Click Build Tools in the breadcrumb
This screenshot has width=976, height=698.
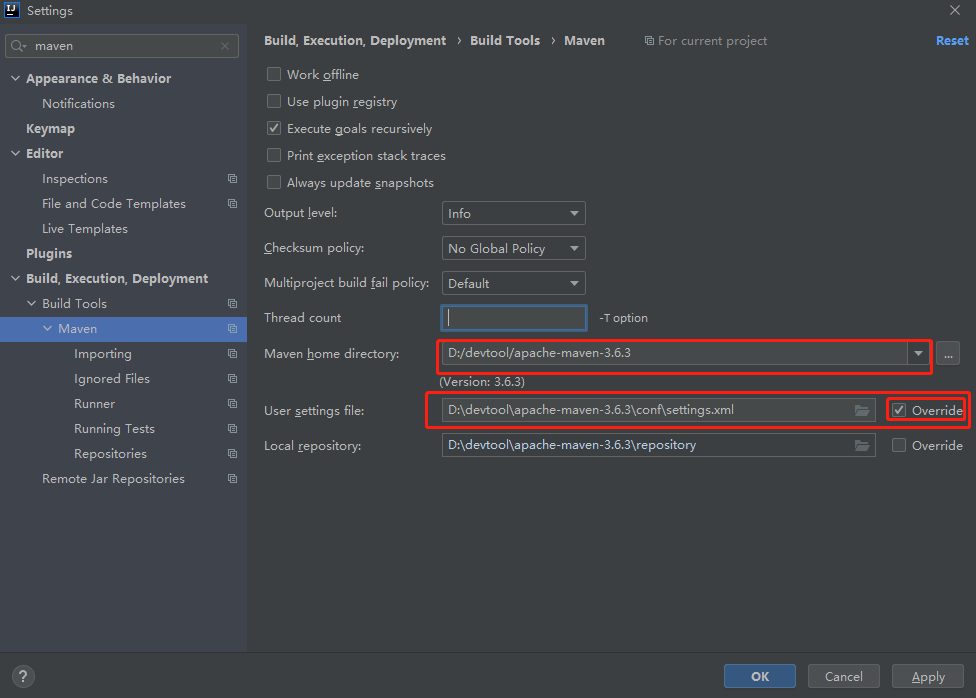pos(505,40)
